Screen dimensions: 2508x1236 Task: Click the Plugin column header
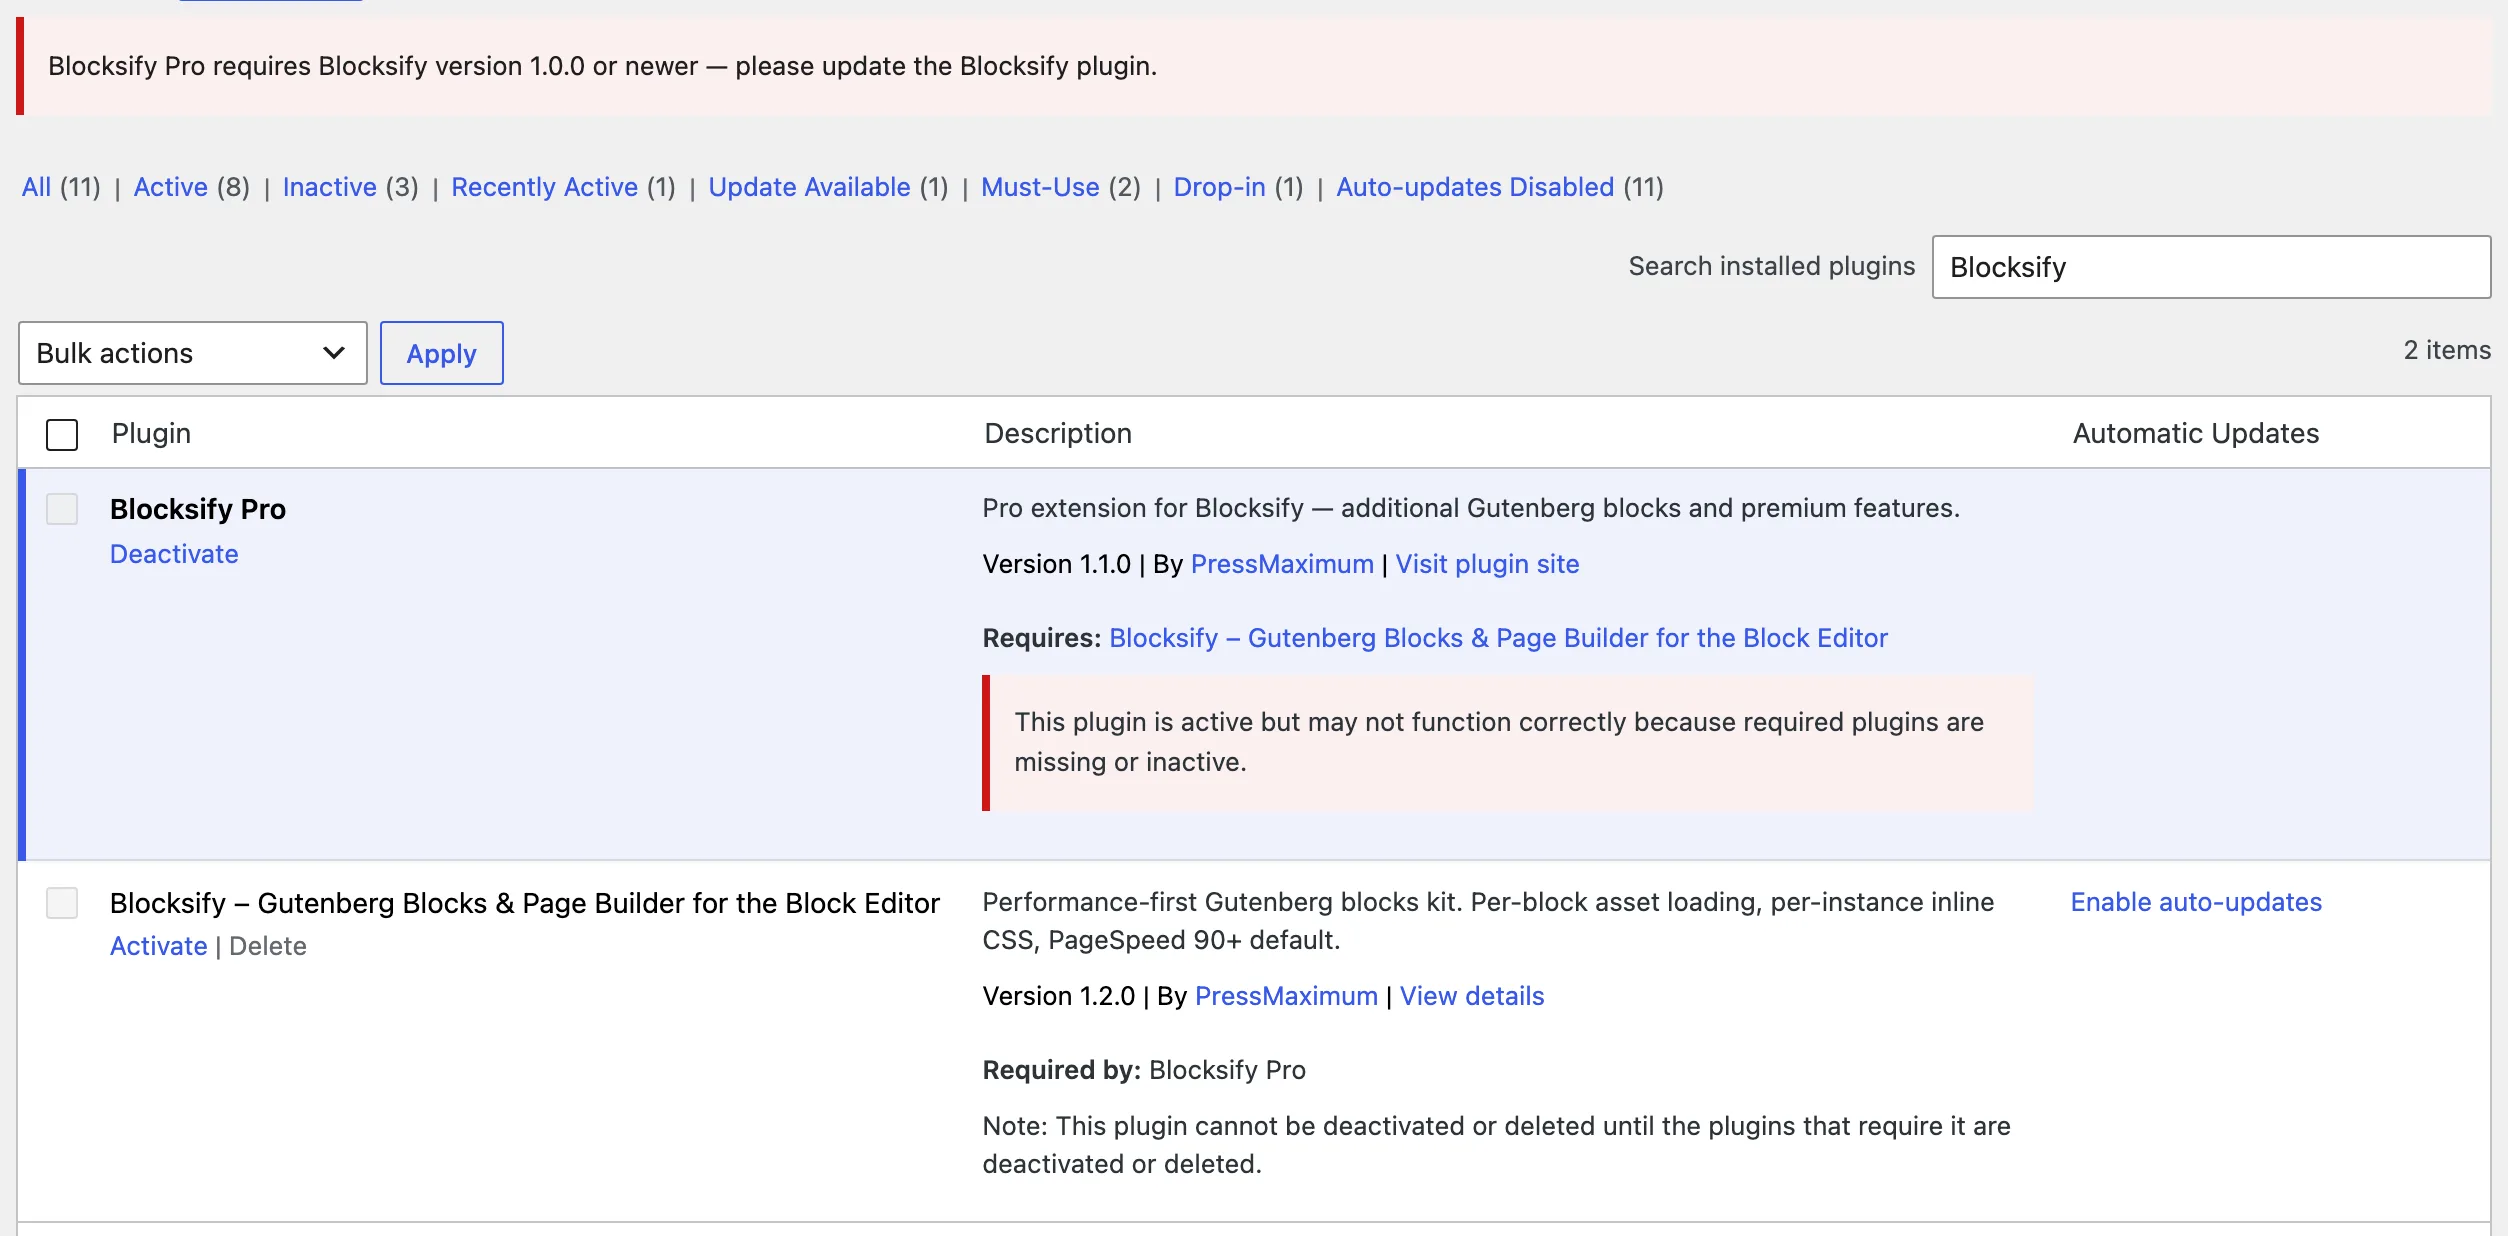click(151, 433)
